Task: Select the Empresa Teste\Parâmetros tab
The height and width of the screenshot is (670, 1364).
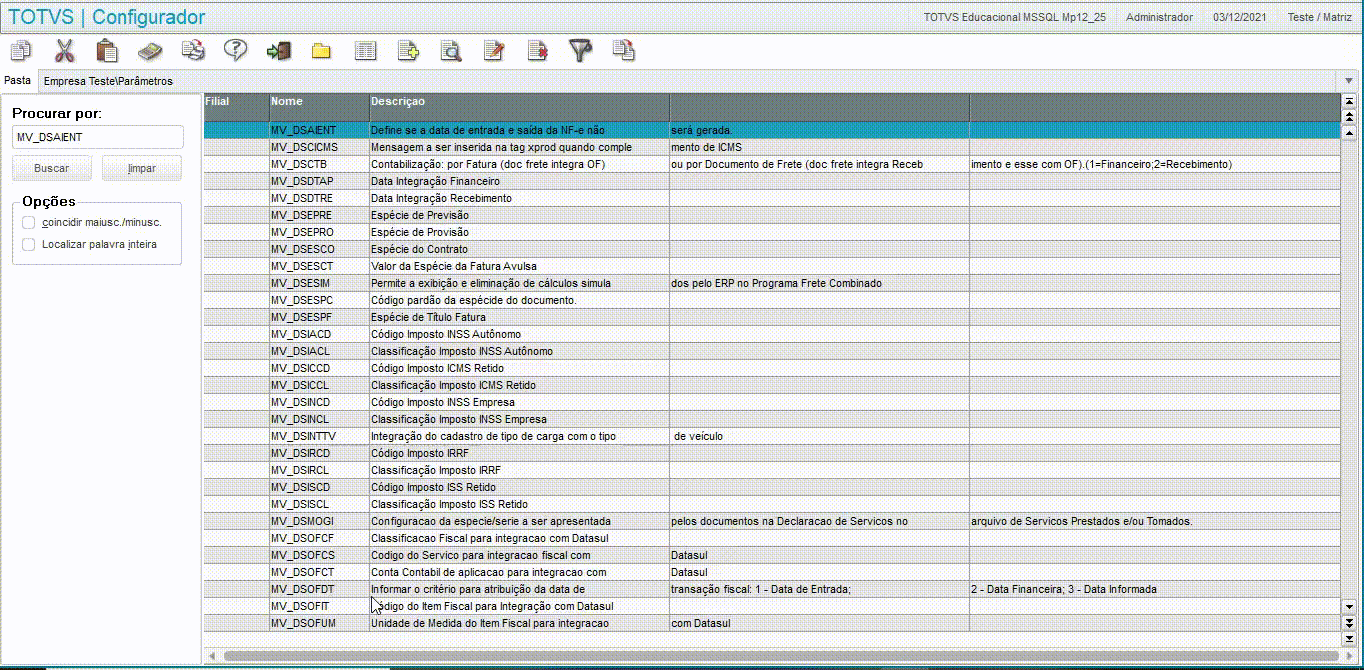Action: click(x=108, y=81)
